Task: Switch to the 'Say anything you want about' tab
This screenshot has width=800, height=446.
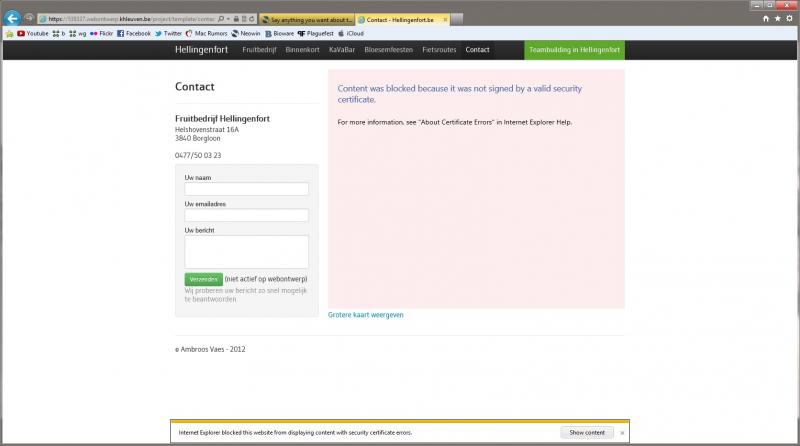Action: coord(307,19)
